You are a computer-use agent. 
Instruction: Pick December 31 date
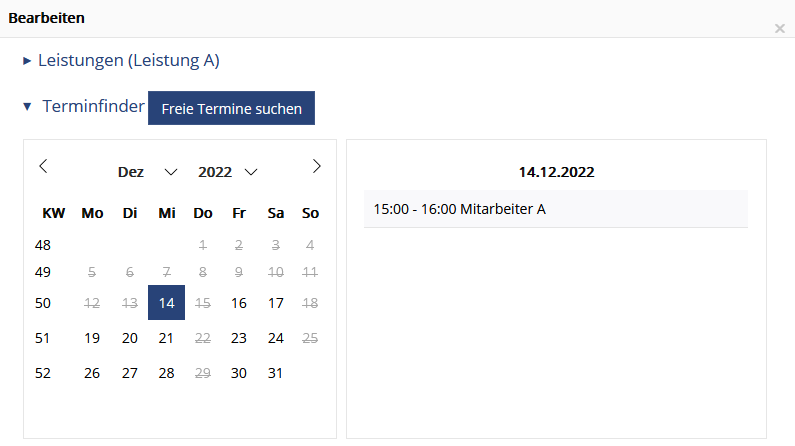275,373
